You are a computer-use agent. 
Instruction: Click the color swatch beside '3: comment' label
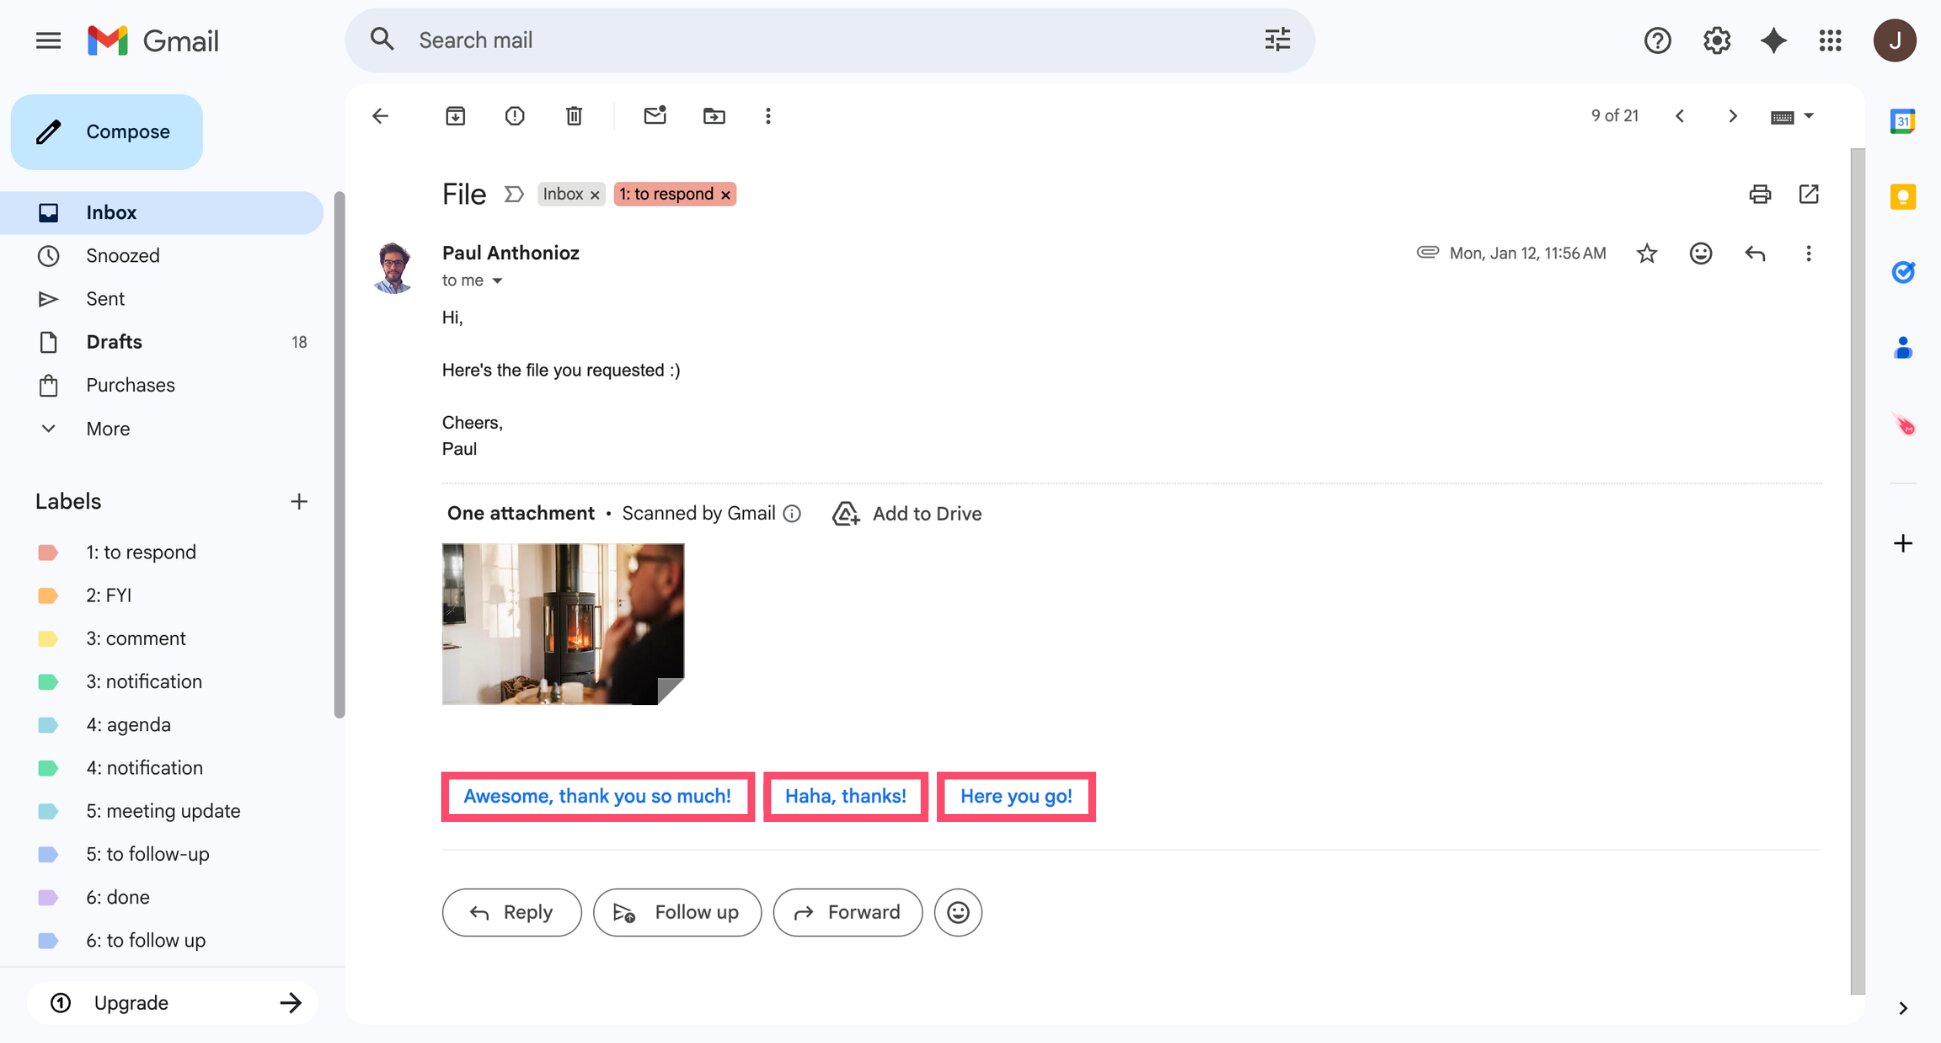pos(48,638)
